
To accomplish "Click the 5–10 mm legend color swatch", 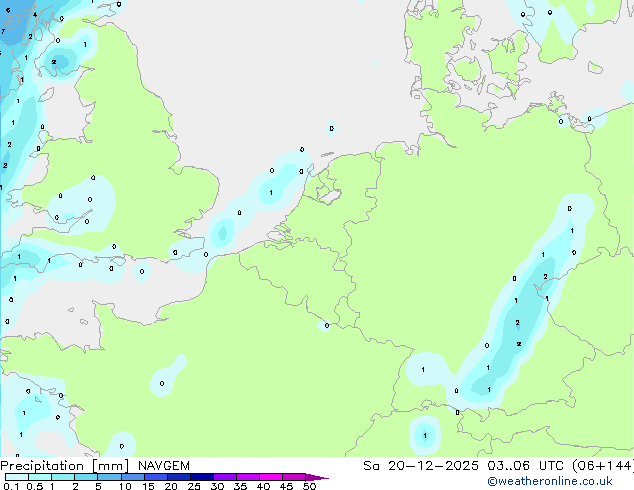I will 109,477.
